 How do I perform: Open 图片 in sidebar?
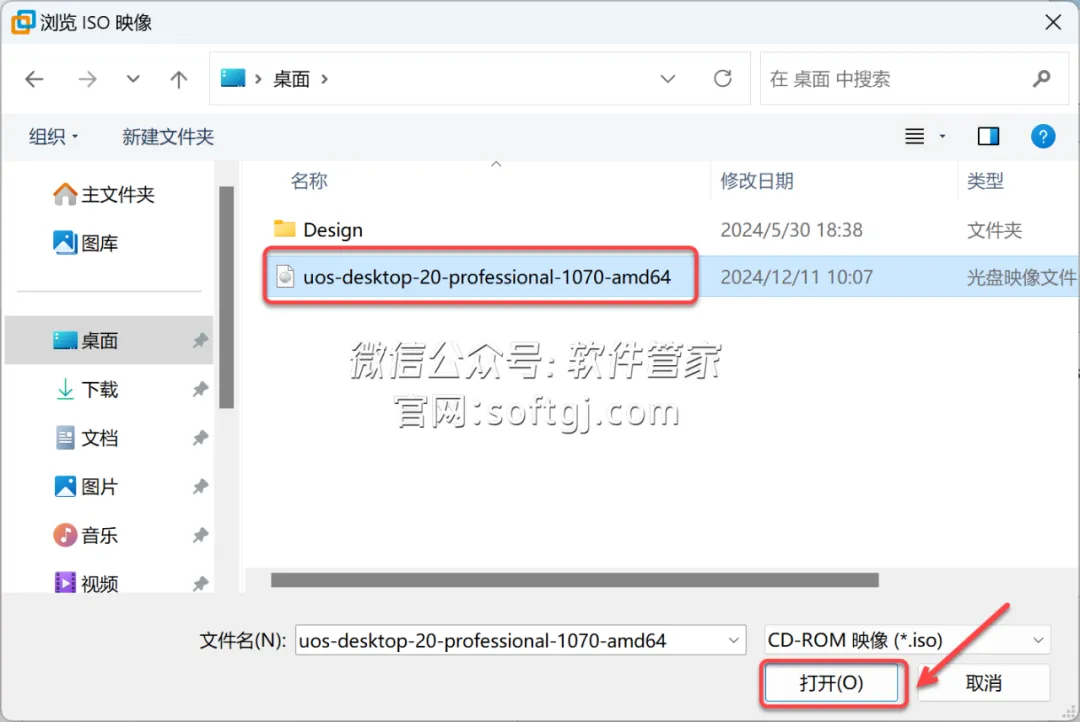(85, 487)
